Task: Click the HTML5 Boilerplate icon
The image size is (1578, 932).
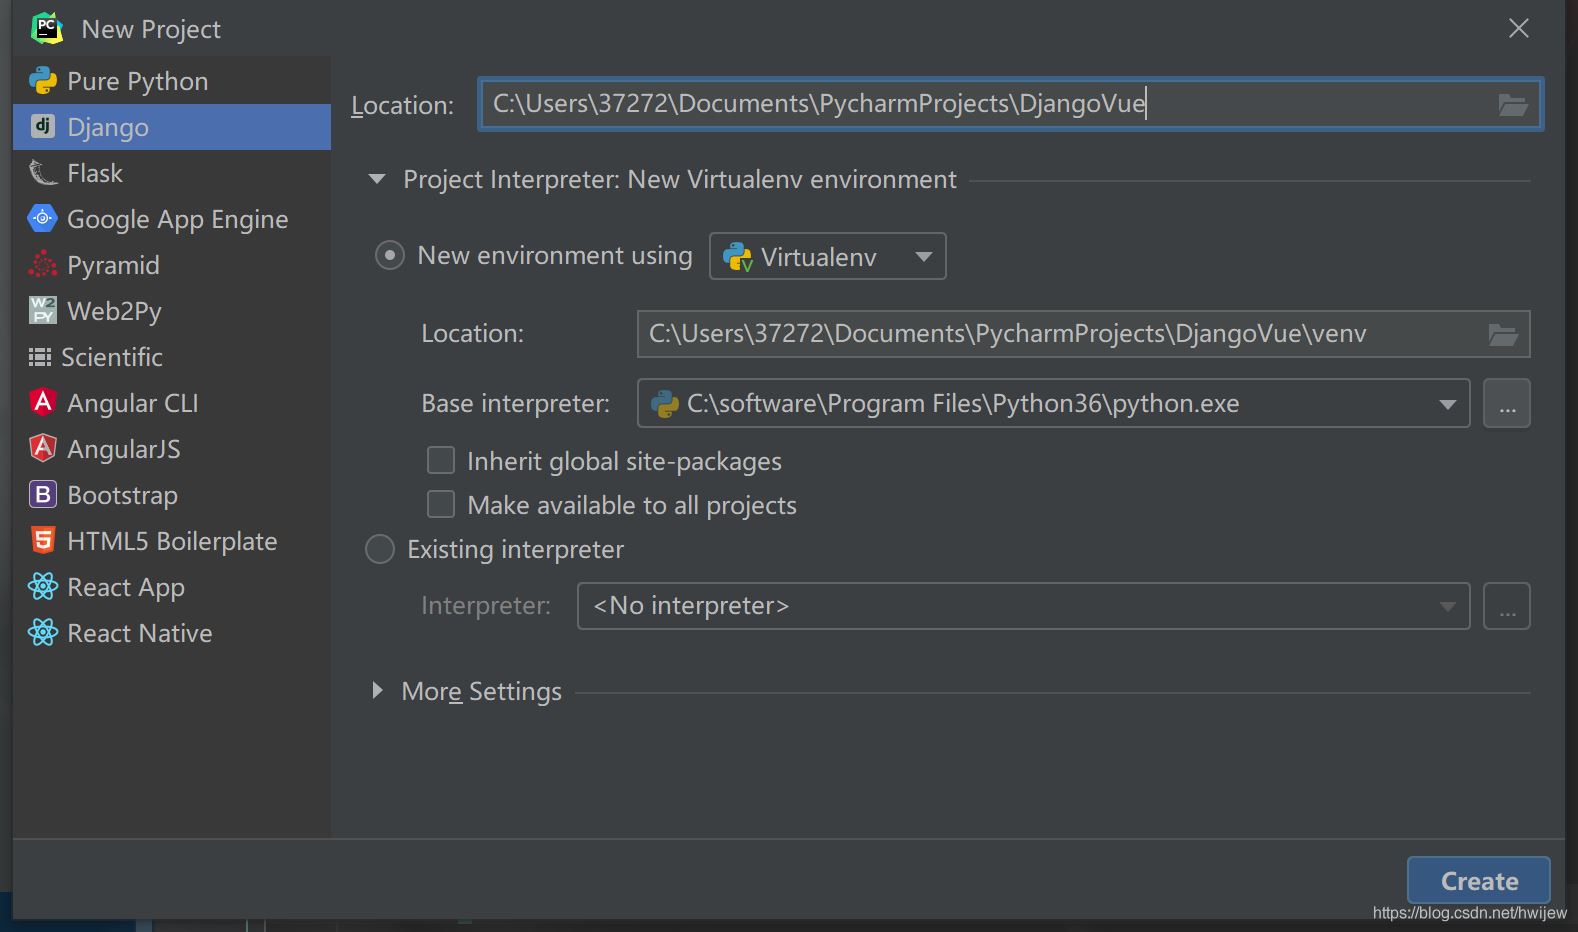Action: tap(43, 541)
